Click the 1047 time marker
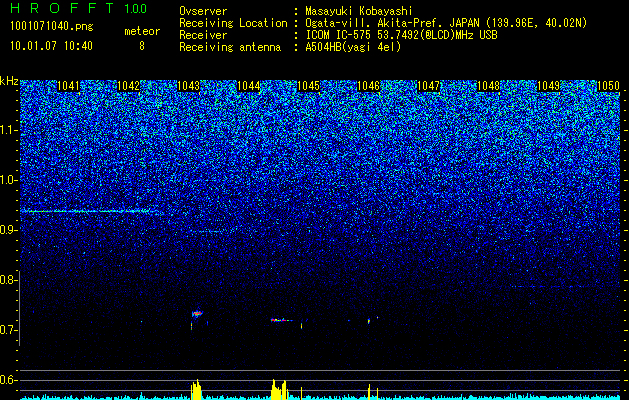This screenshot has width=629, height=400. click(x=428, y=86)
